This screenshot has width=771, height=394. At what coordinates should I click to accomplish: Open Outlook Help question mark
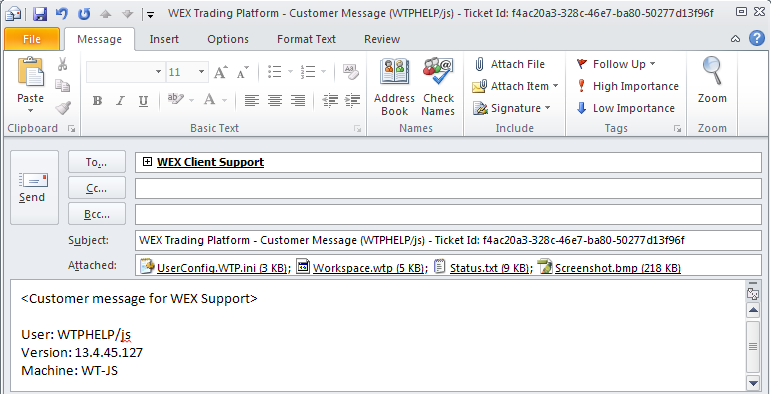pos(757,38)
